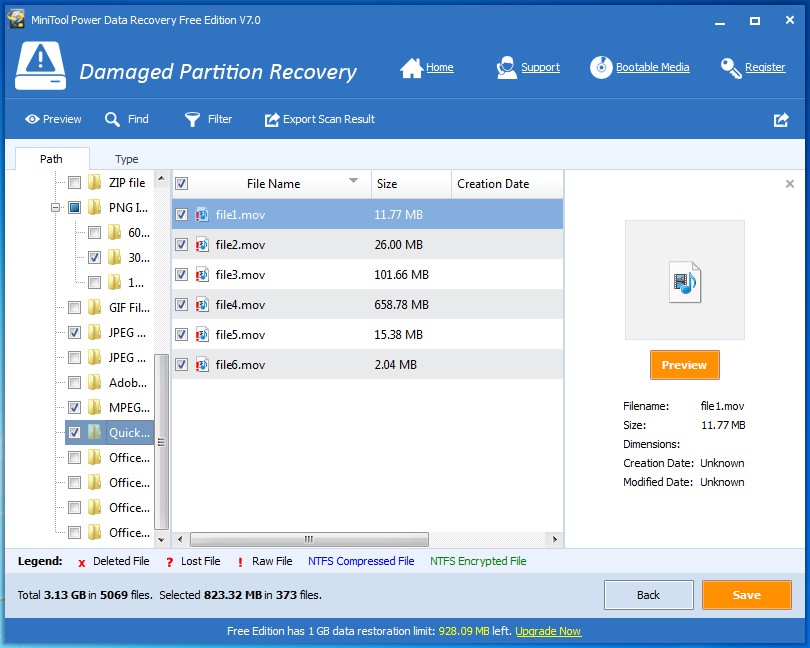Click the GIF Fil... folder icon
810x648 pixels.
95,307
